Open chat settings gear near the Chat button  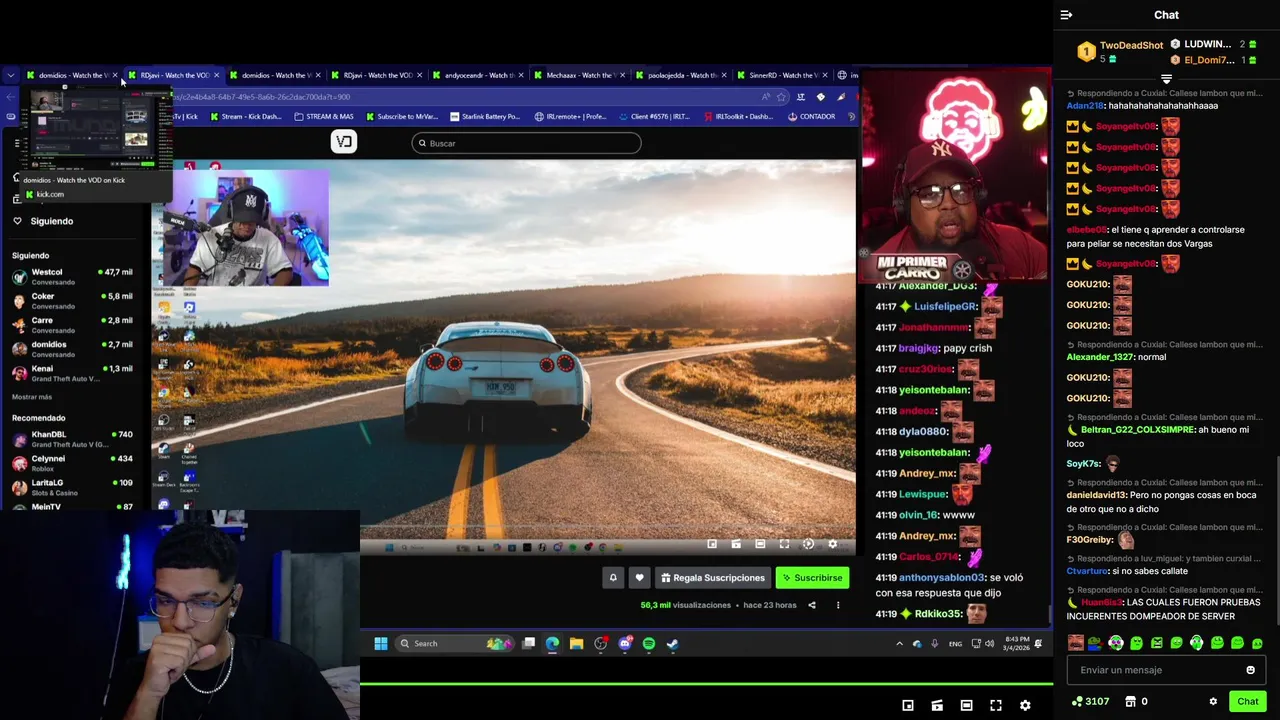coord(1213,702)
